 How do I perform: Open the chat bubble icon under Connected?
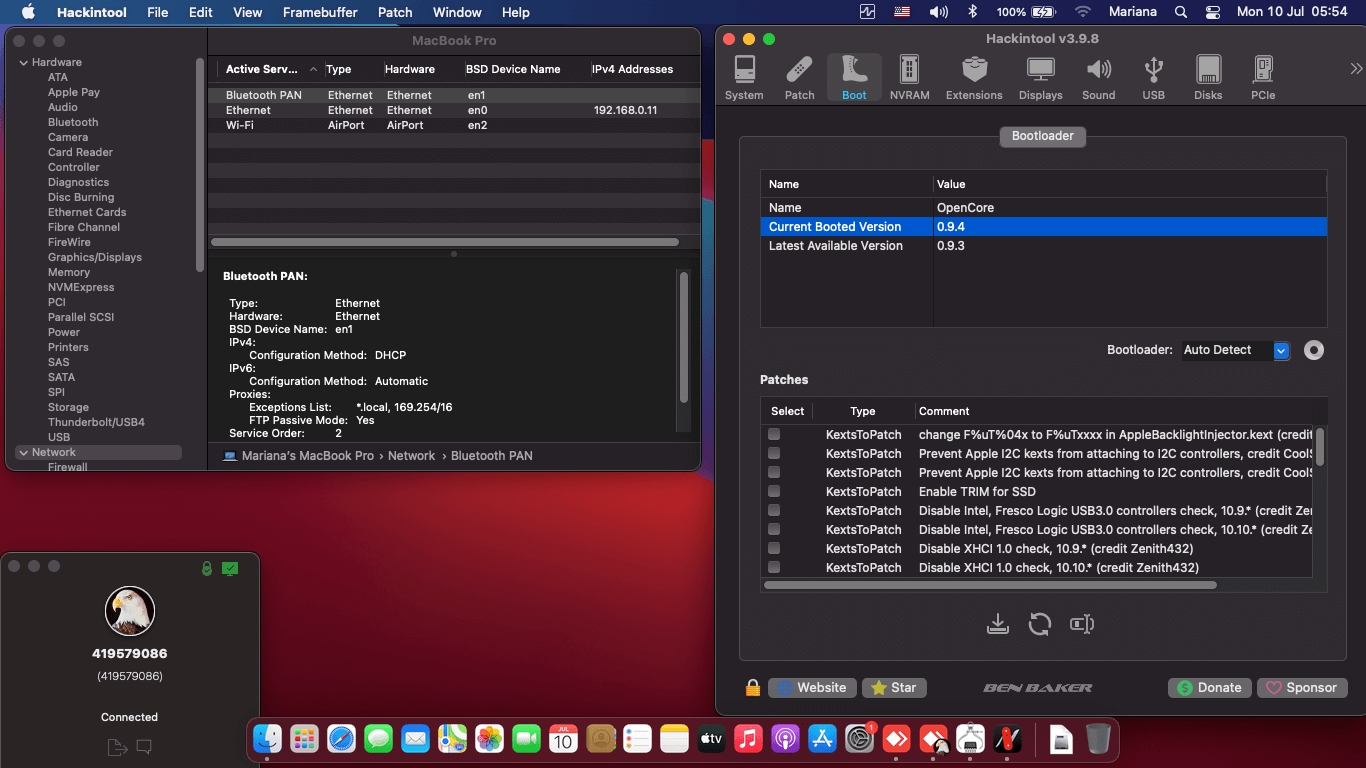pos(144,746)
